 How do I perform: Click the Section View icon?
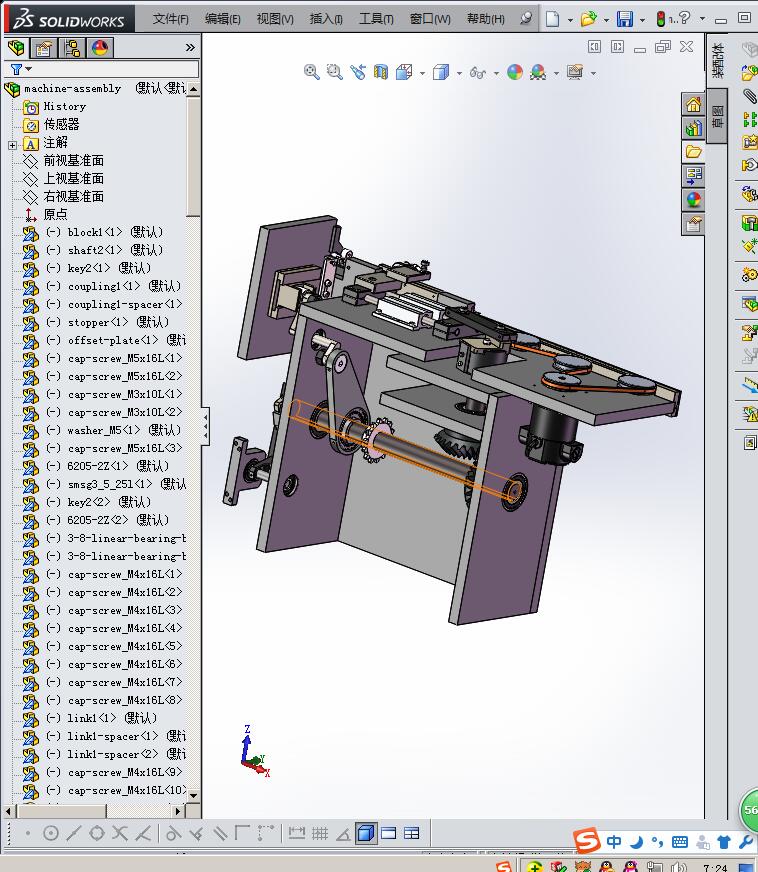(381, 72)
